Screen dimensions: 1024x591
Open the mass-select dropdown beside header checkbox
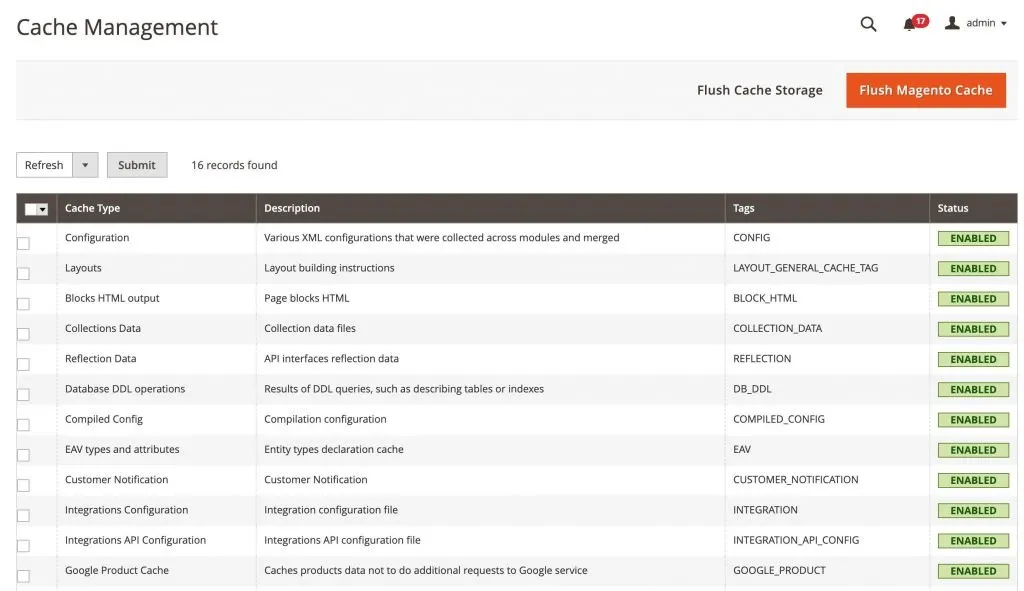pos(44,208)
